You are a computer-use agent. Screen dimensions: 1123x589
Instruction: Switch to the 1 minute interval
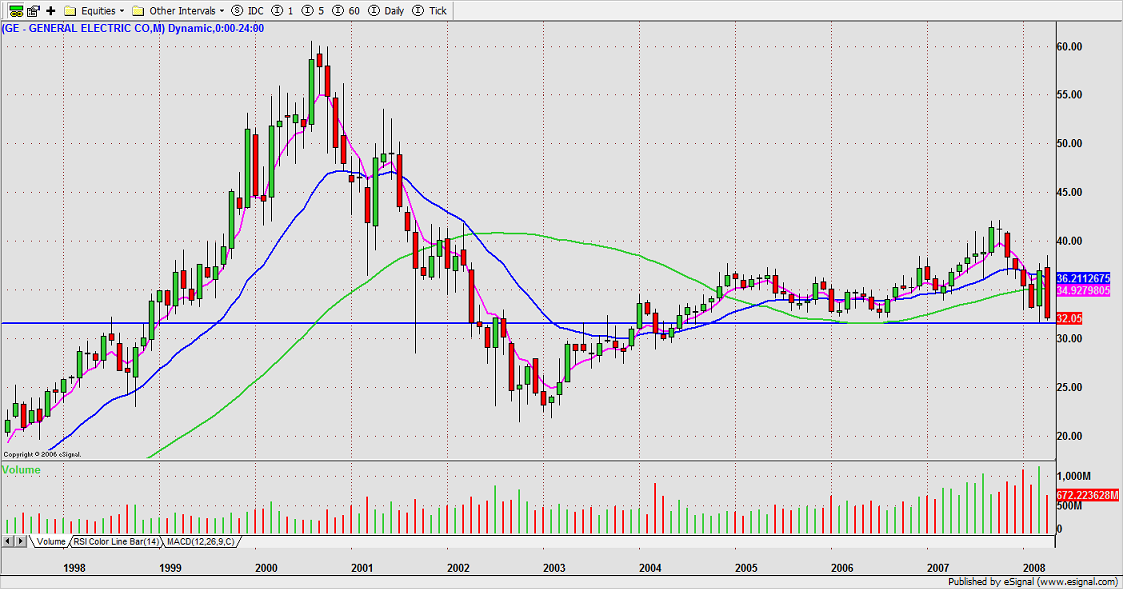click(x=282, y=11)
